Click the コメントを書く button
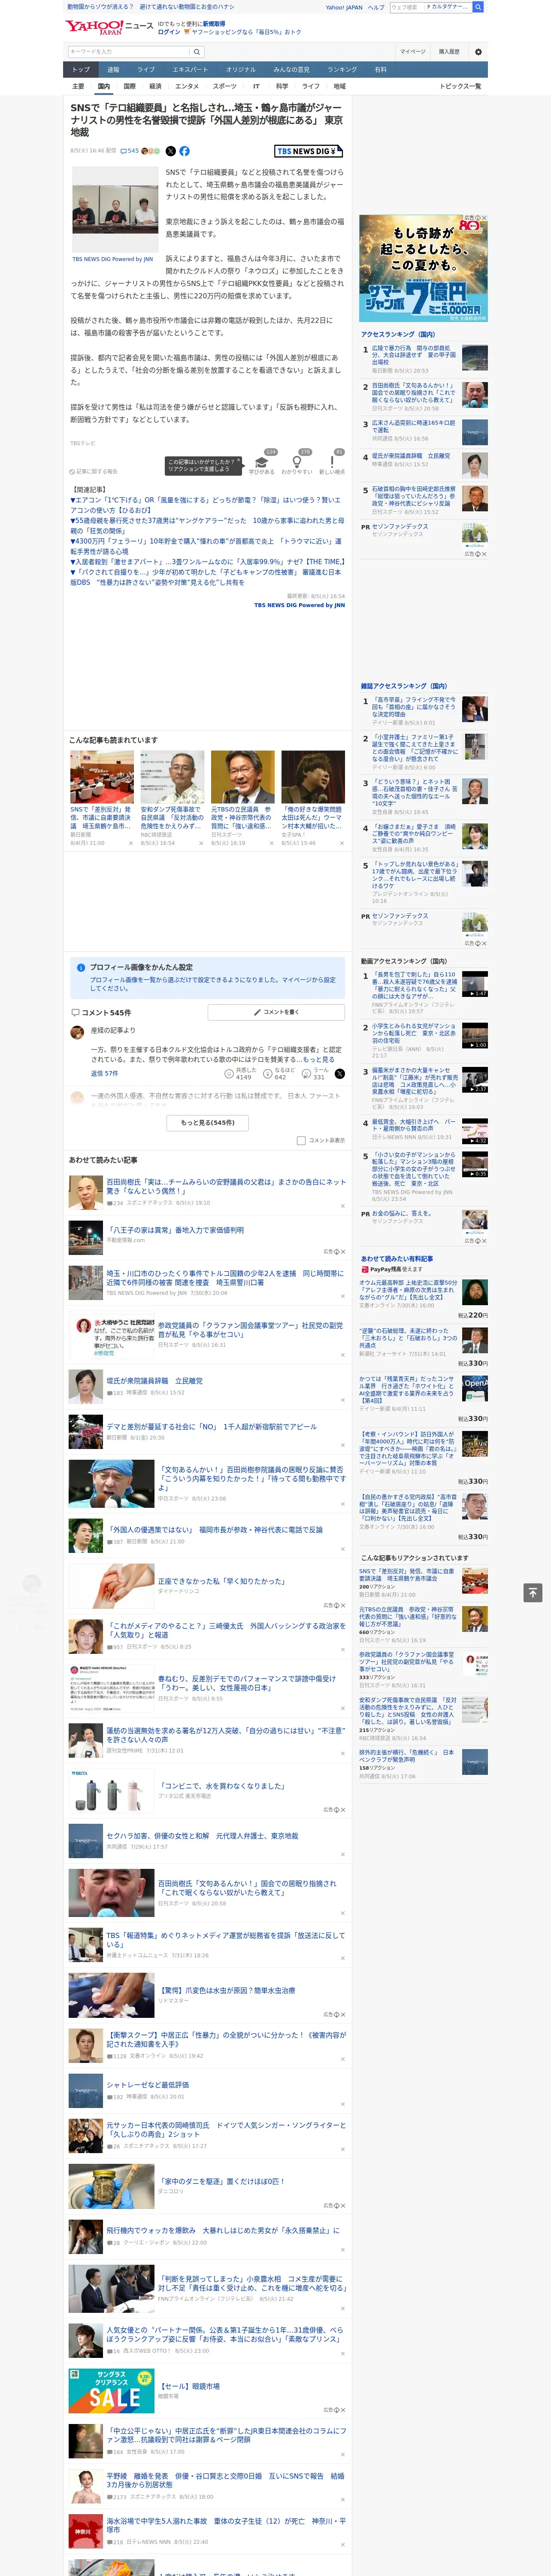Screen dimensions: 551x2576 tap(276, 1012)
